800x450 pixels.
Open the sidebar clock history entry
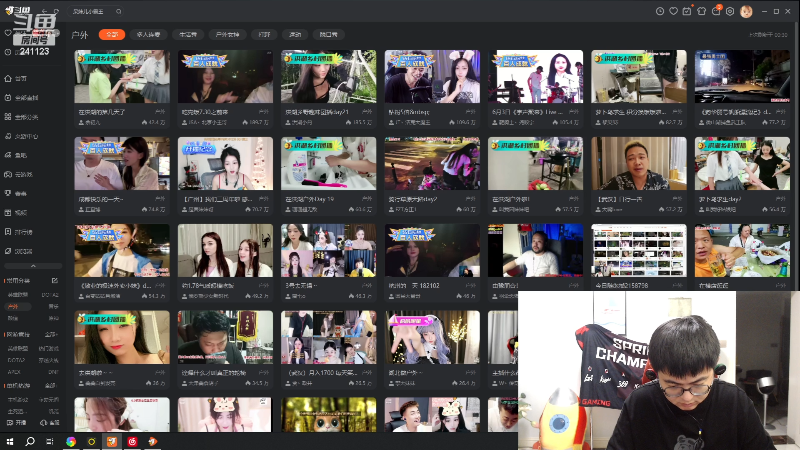pyautogui.click(x=8, y=52)
